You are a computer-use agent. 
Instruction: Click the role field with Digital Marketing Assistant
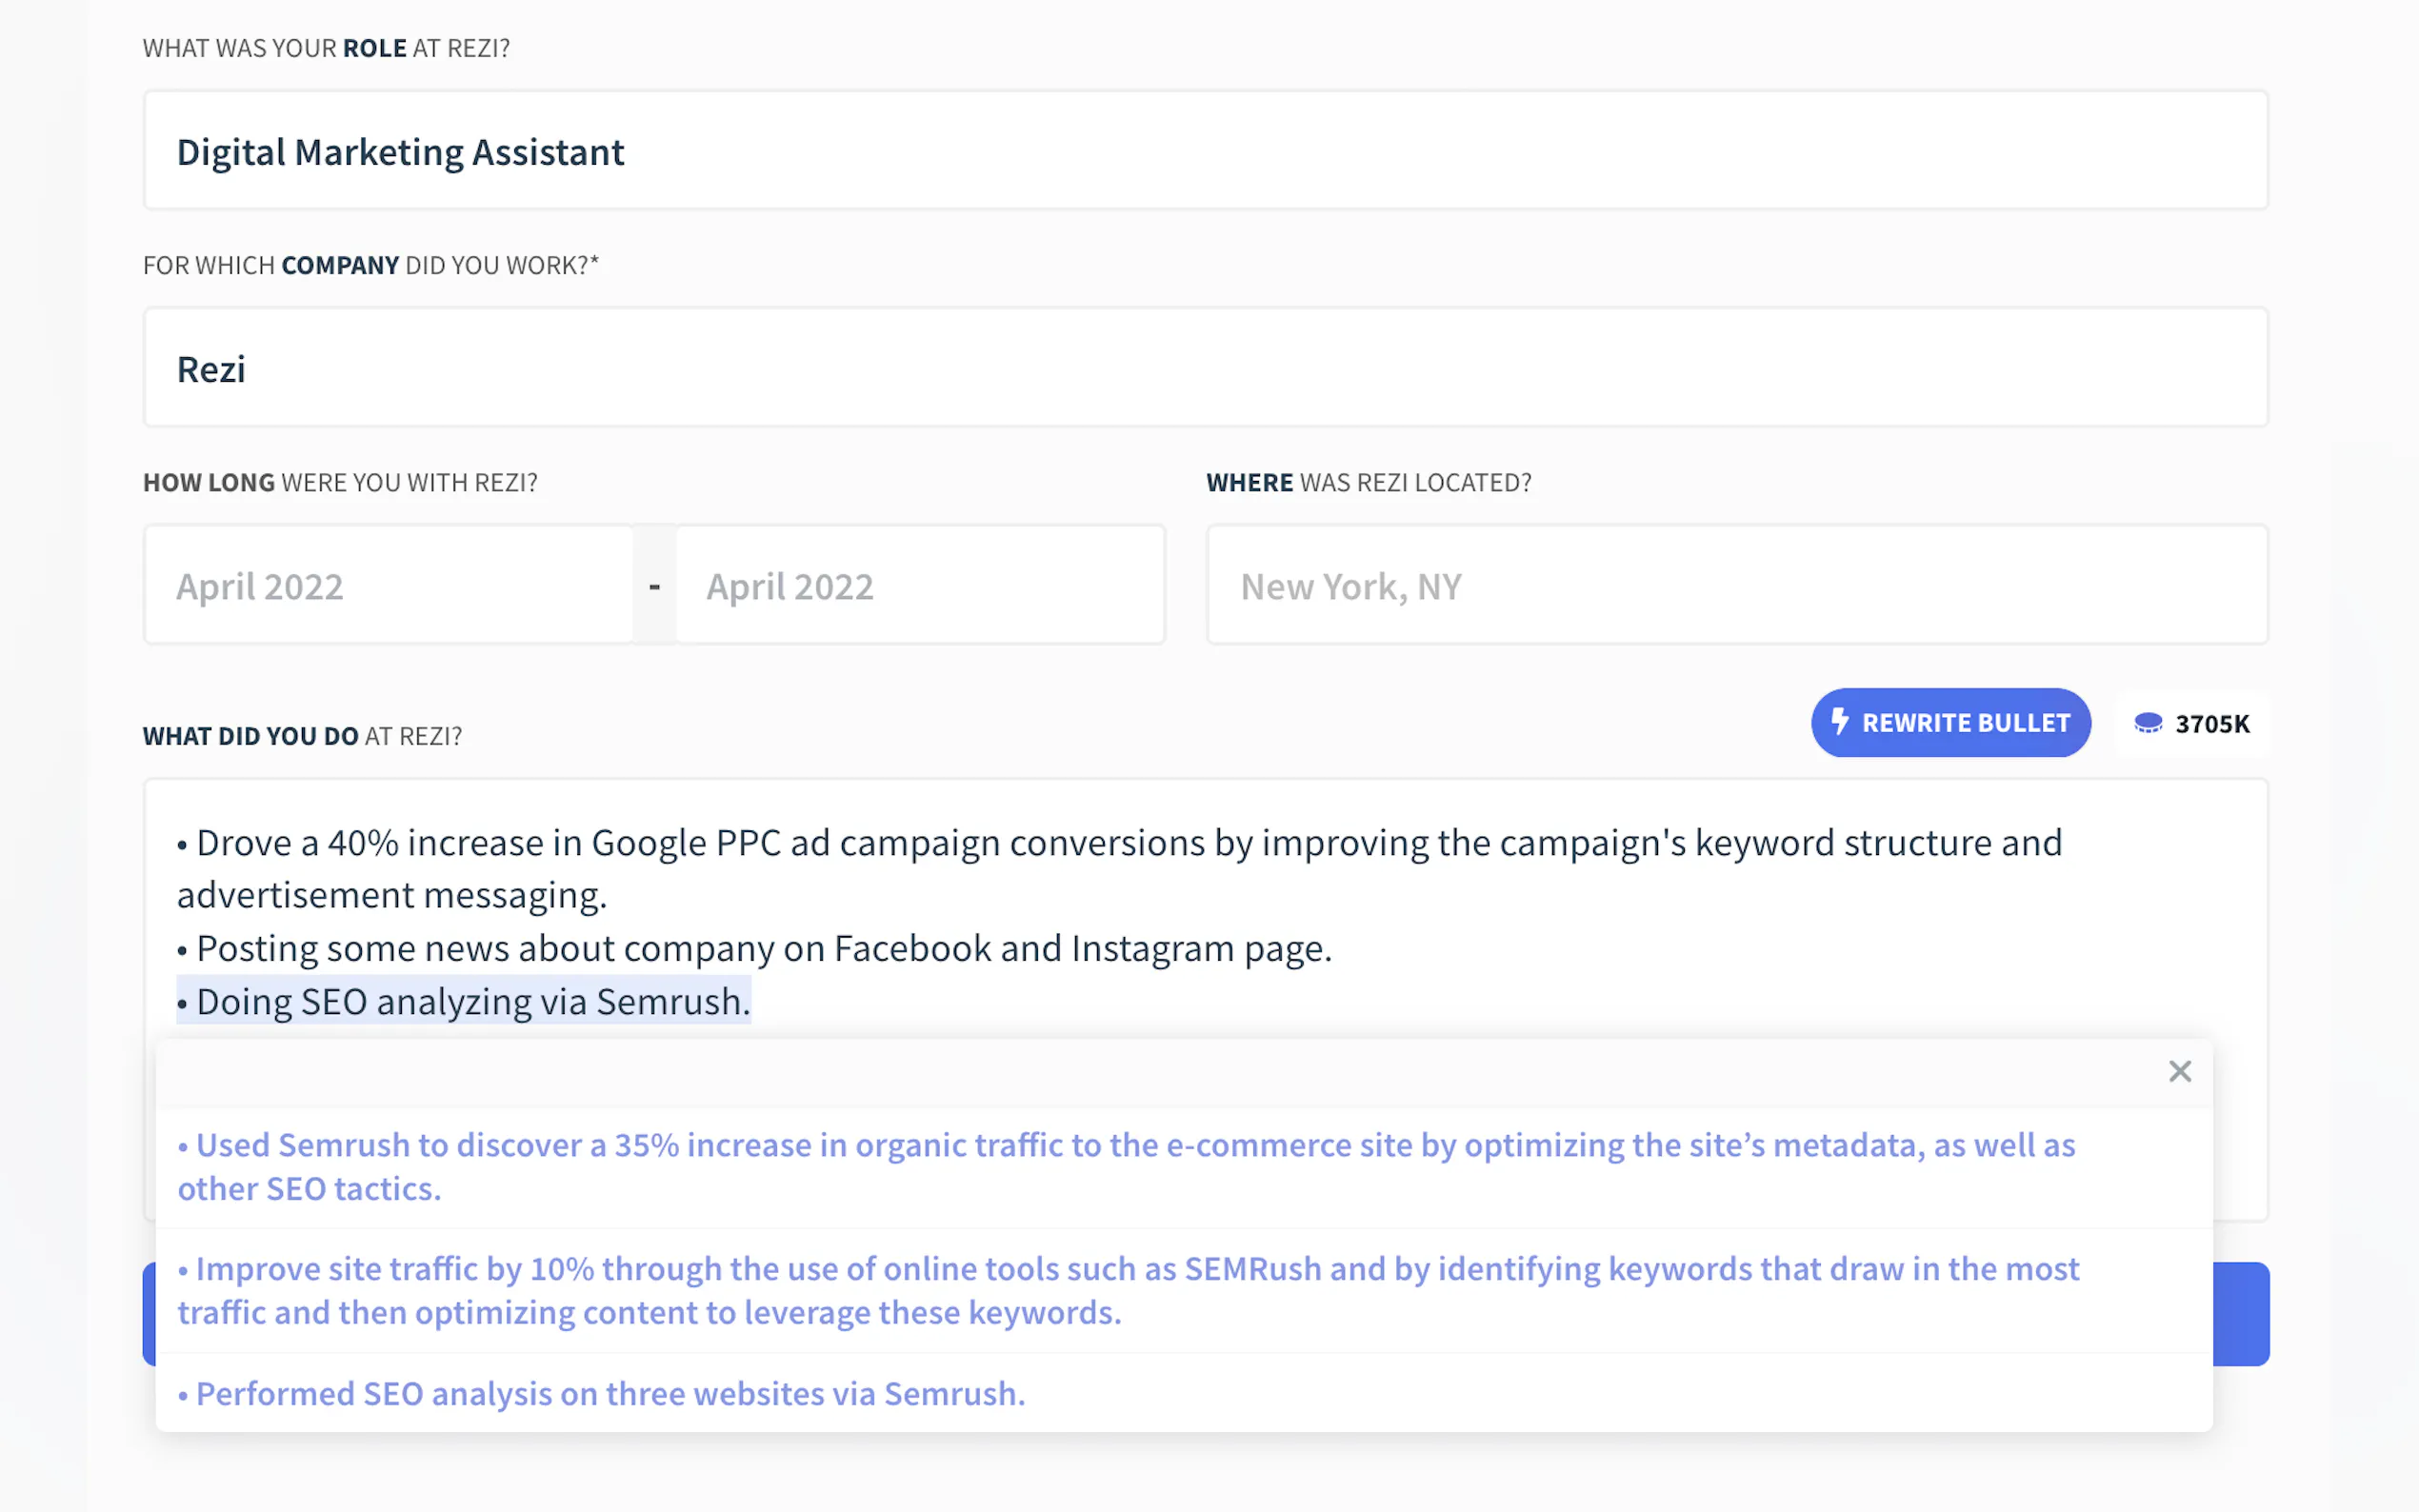tap(1204, 151)
